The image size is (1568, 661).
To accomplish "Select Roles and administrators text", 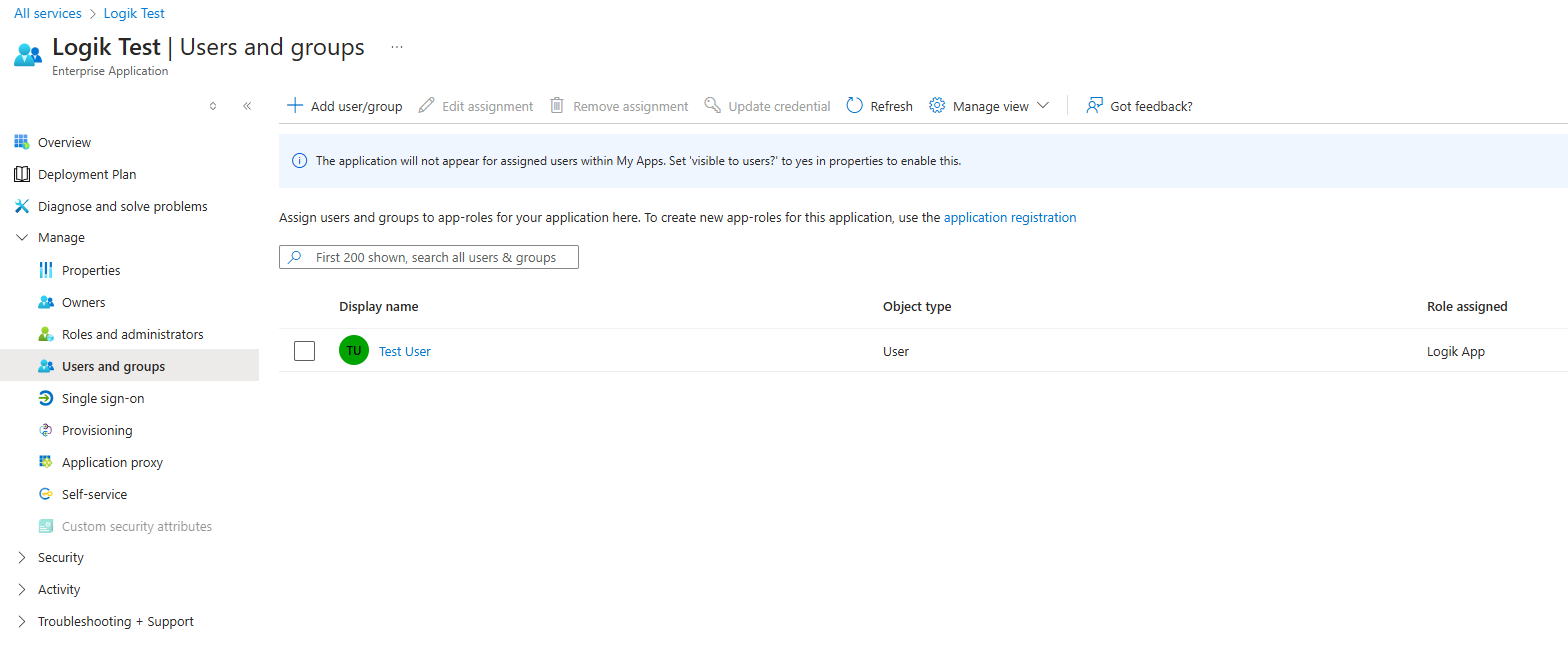I will tap(133, 334).
